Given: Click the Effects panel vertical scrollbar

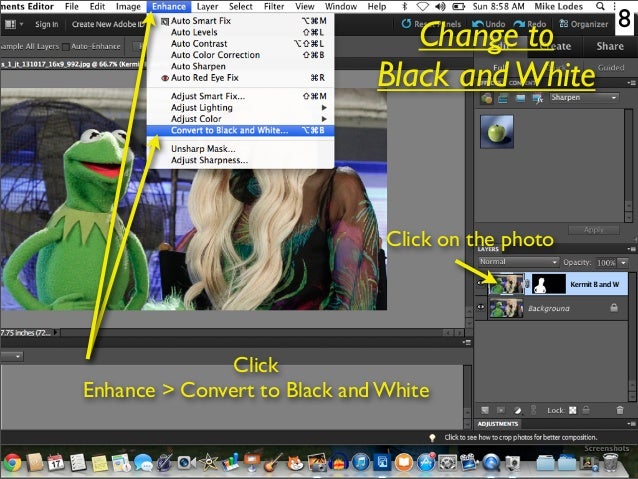Looking at the screenshot, I should (629, 166).
